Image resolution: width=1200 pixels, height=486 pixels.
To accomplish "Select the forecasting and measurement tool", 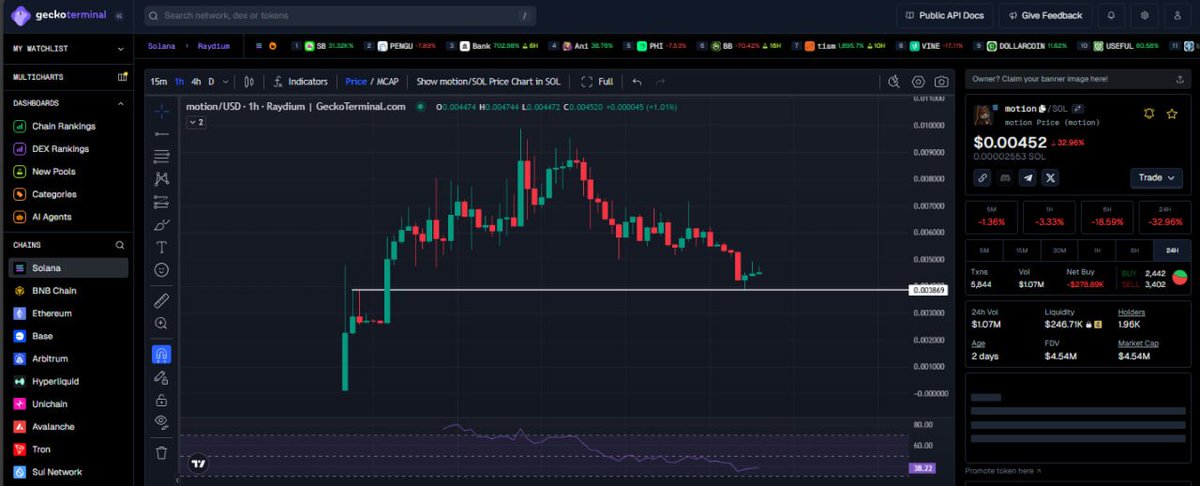I will point(162,202).
